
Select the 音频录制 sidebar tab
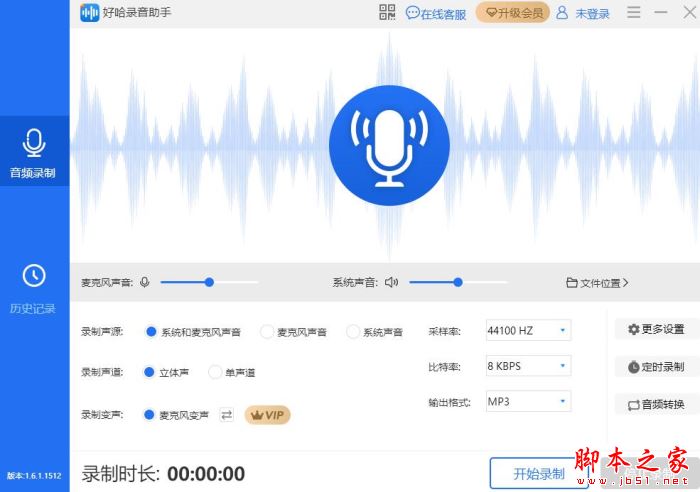coord(34,151)
